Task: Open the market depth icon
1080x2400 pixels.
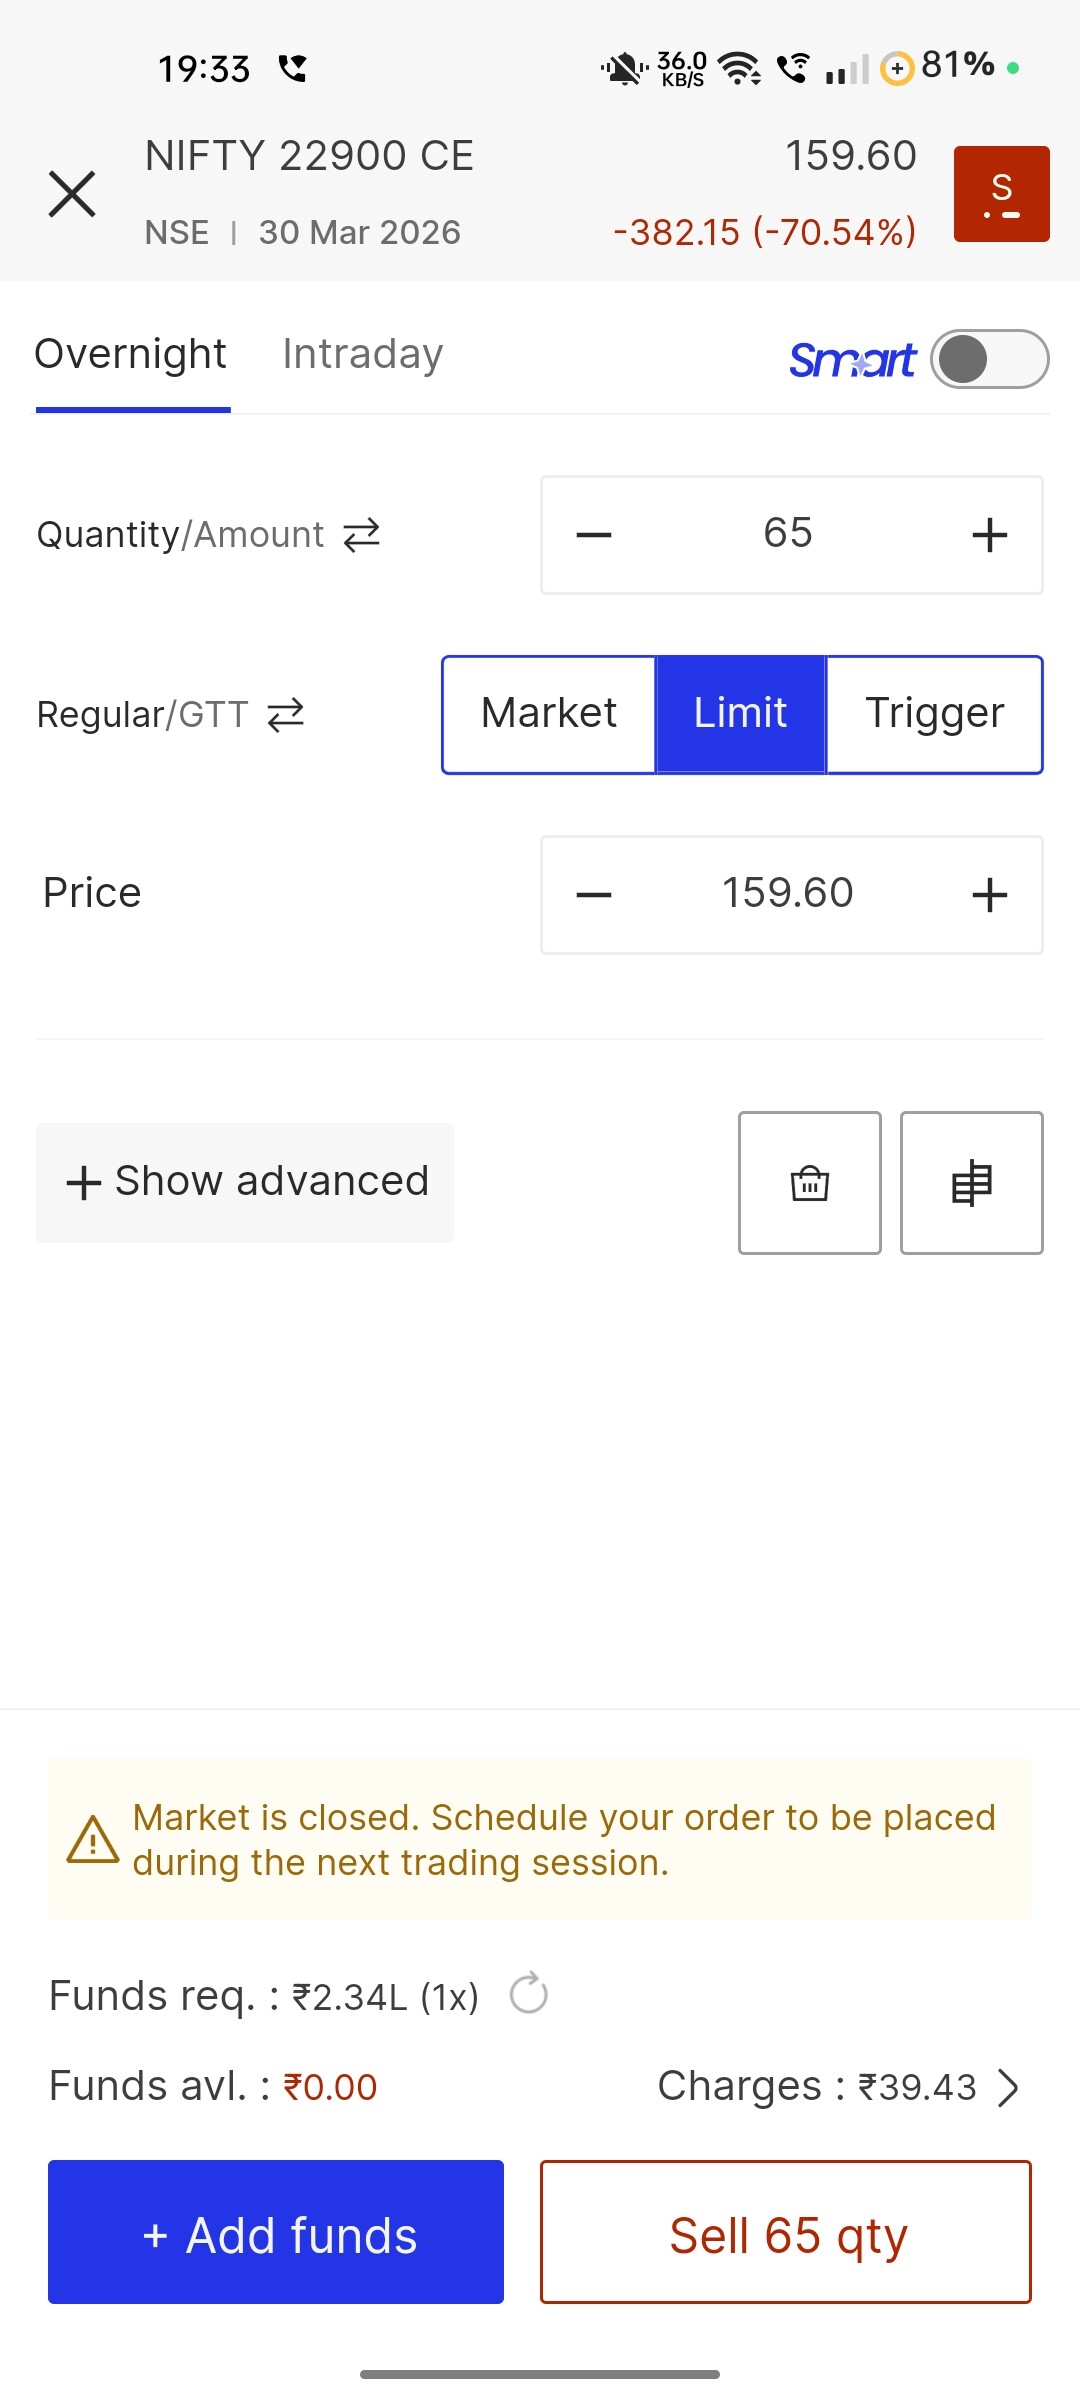Action: (971, 1183)
